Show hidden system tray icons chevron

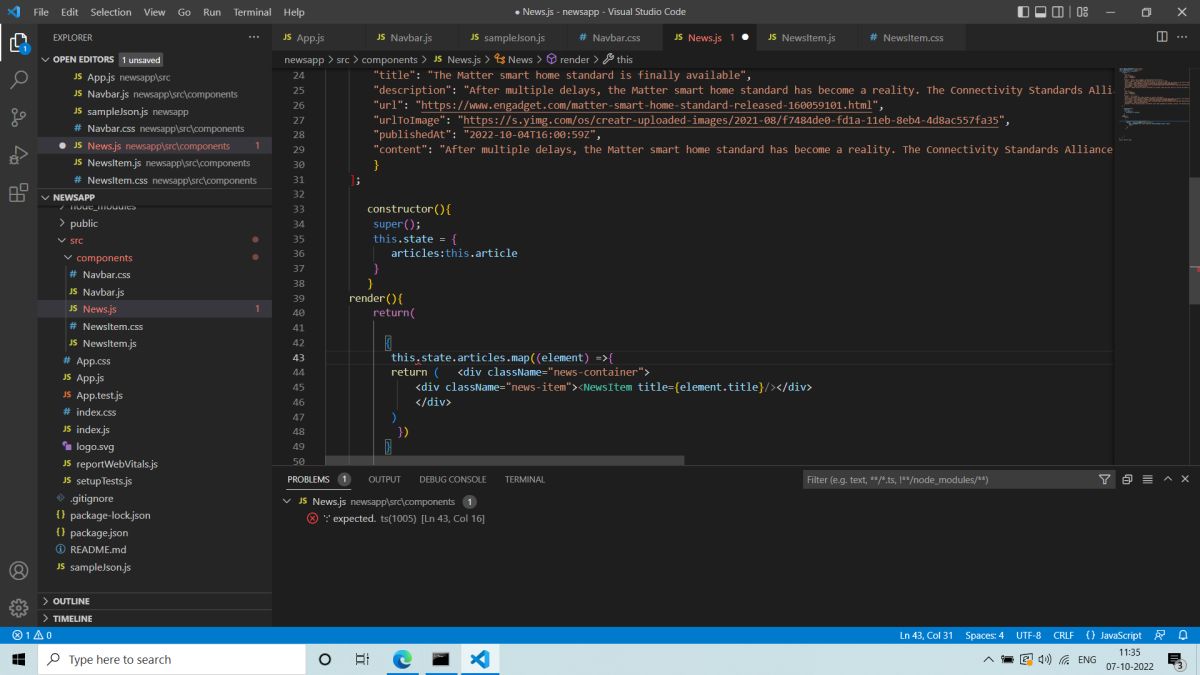click(989, 659)
